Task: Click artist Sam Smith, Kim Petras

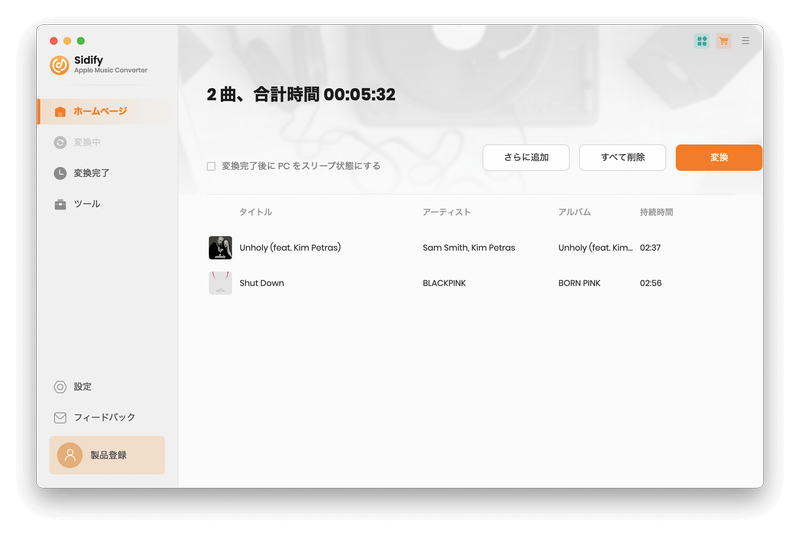Action: coord(469,247)
